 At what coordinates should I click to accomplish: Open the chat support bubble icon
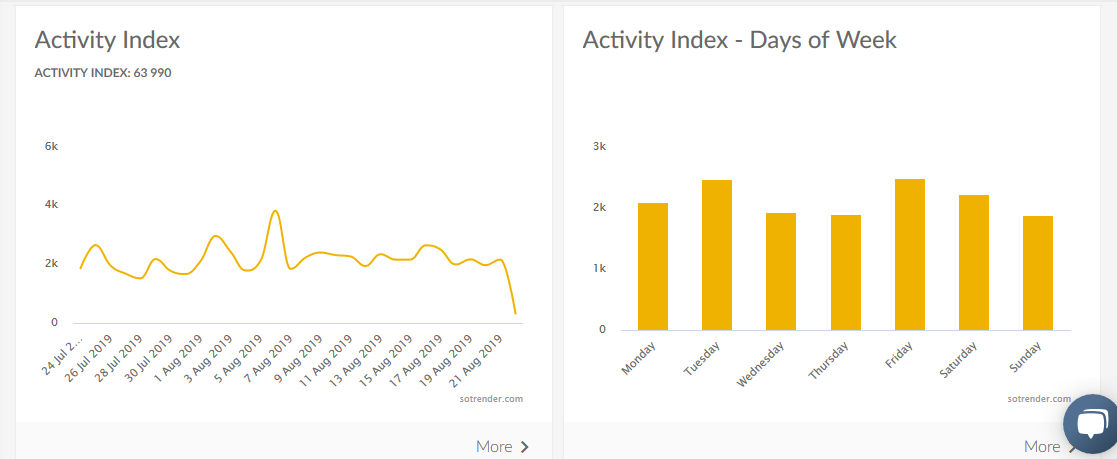pos(1089,424)
